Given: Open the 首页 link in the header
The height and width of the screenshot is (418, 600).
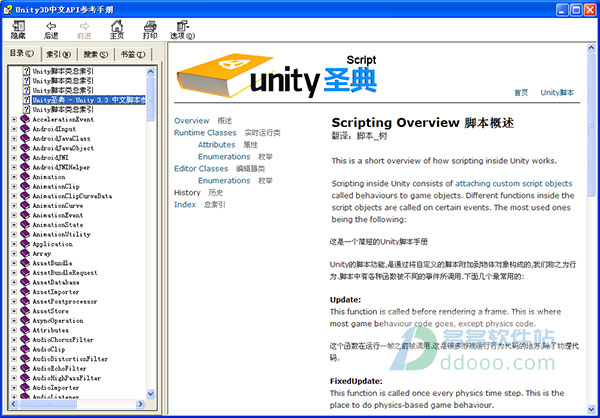Looking at the screenshot, I should click(x=521, y=93).
